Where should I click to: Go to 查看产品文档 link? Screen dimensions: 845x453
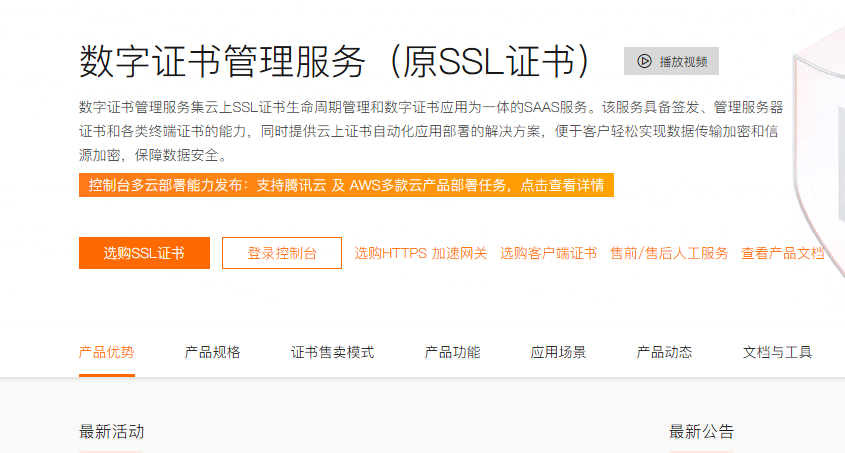click(x=782, y=253)
